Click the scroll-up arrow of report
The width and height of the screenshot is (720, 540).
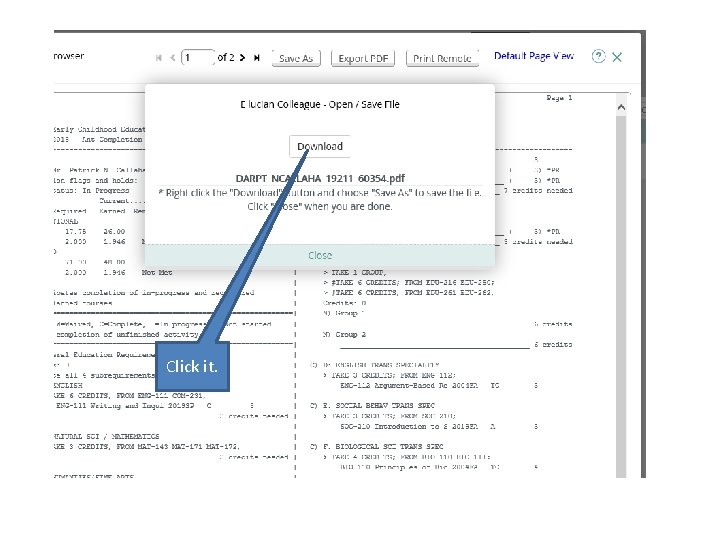(x=621, y=107)
